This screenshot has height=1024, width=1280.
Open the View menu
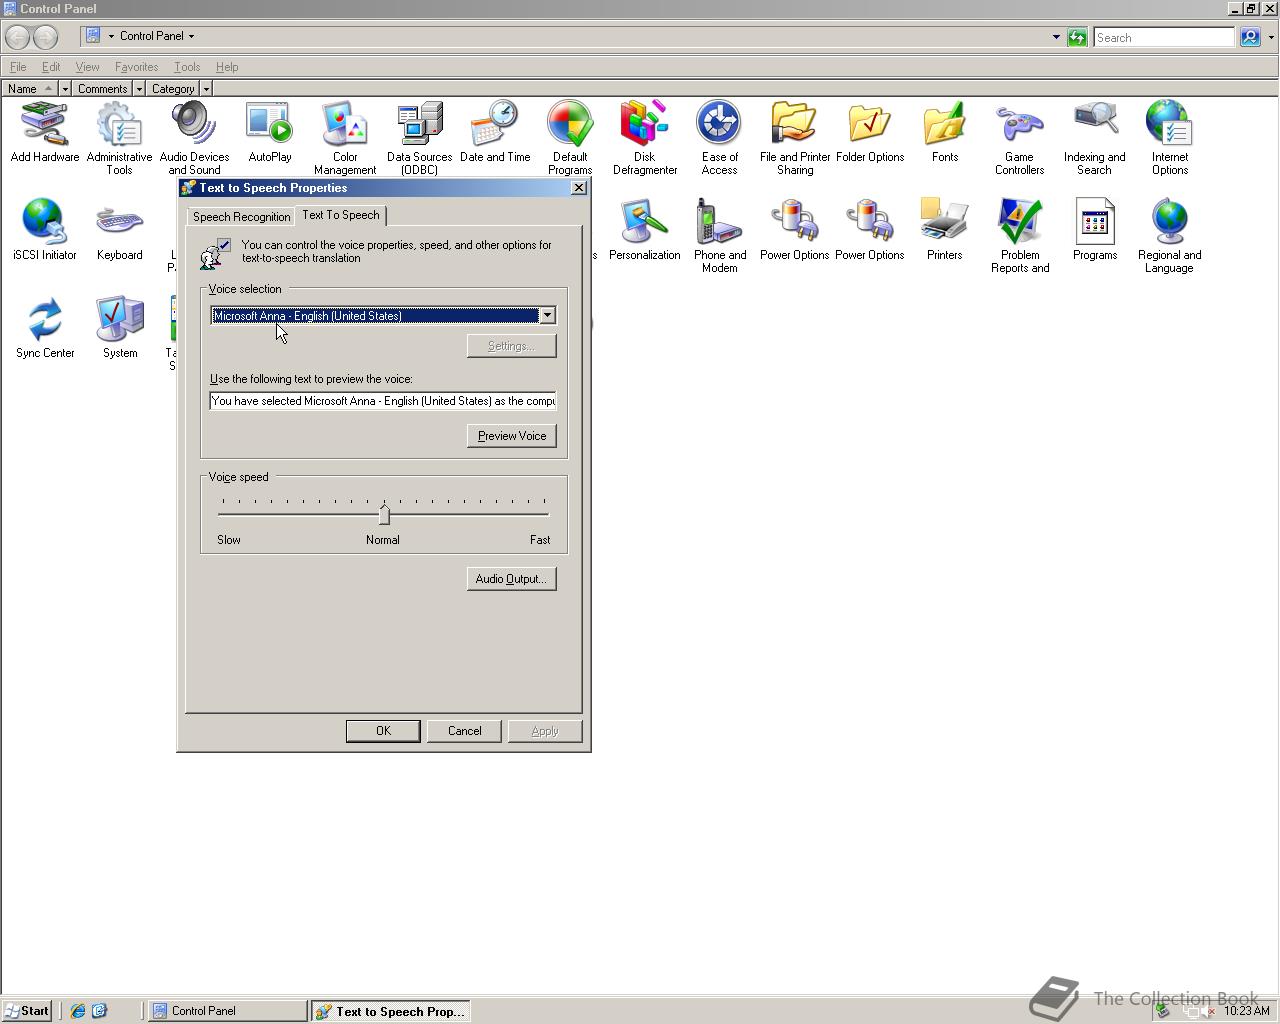click(87, 67)
